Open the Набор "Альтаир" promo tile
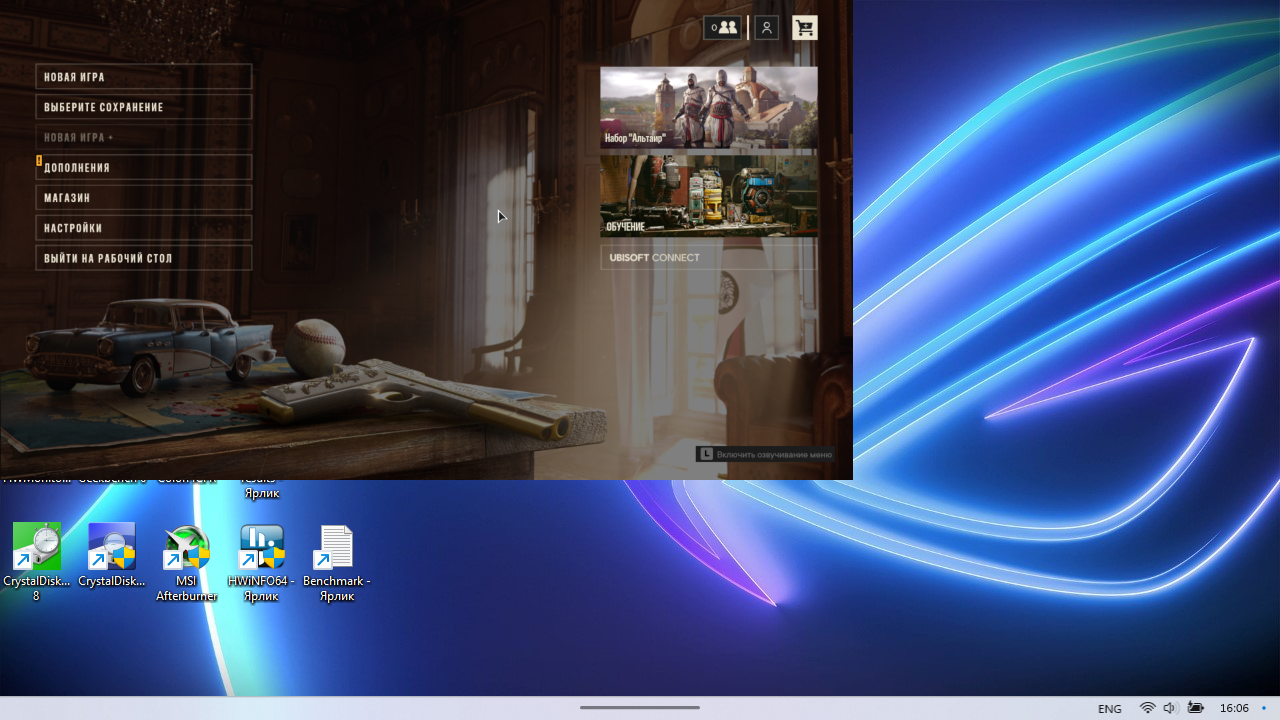Image resolution: width=1280 pixels, height=720 pixels. (709, 108)
